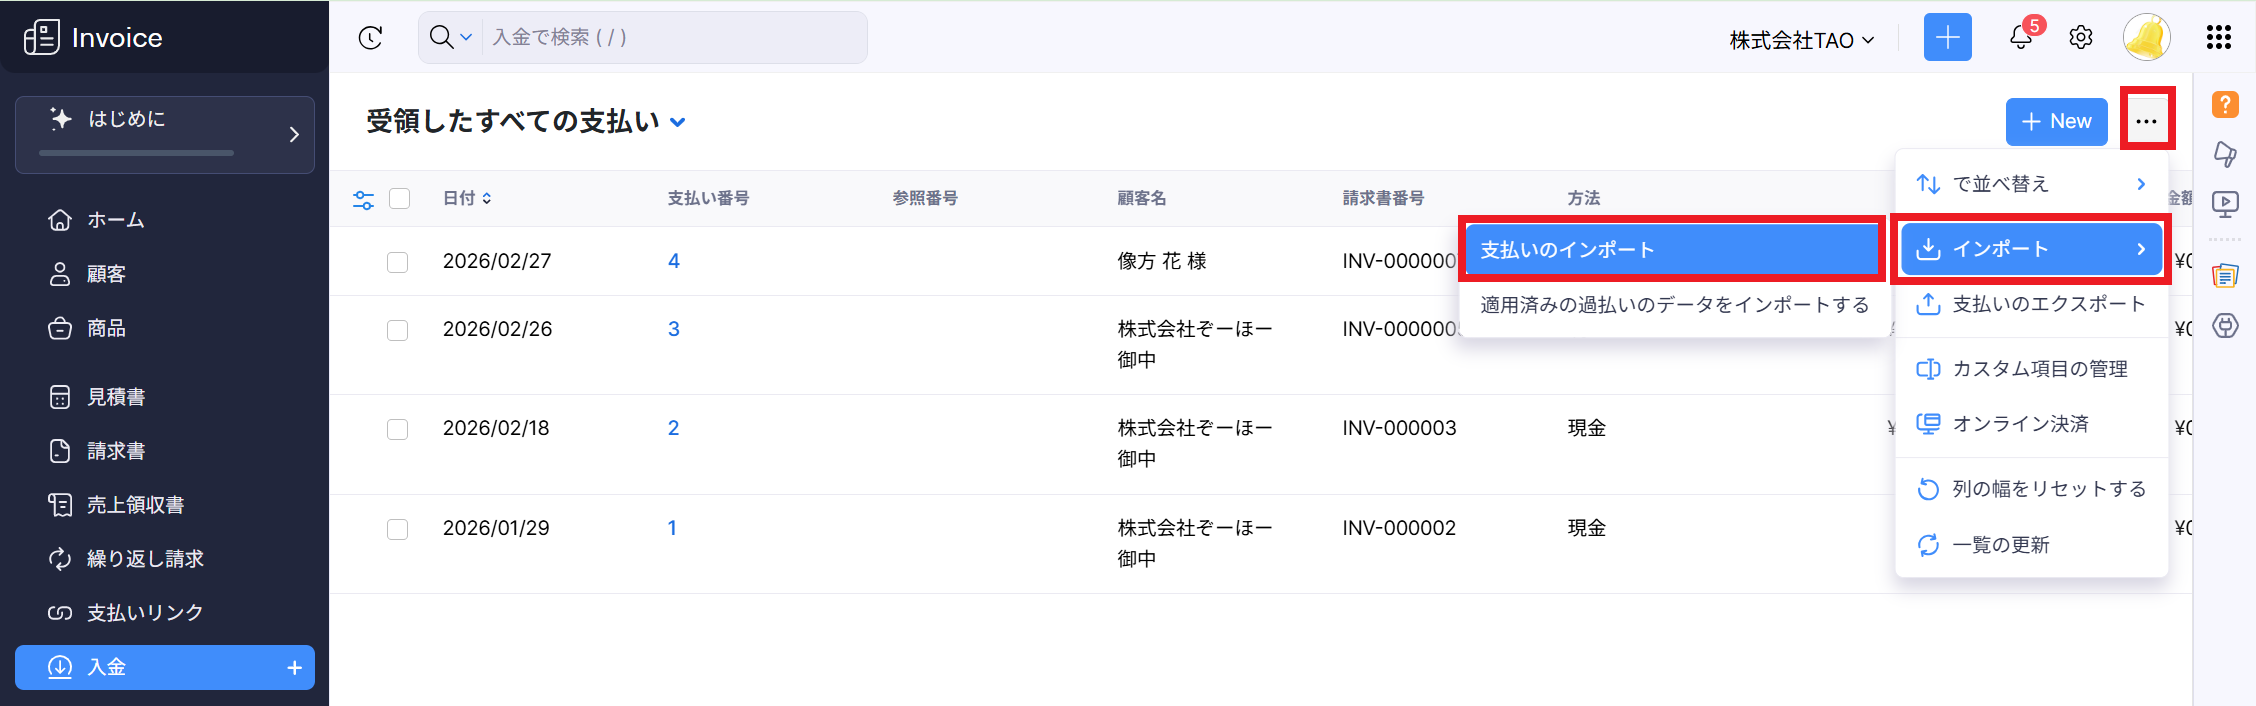This screenshot has width=2256, height=706.
Task: Select the checkbox for 2026/02/18 payment
Action: tap(398, 429)
